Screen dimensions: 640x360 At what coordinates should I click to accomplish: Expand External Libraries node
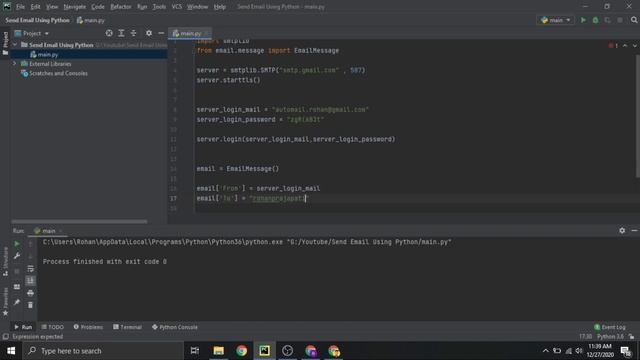point(15,64)
